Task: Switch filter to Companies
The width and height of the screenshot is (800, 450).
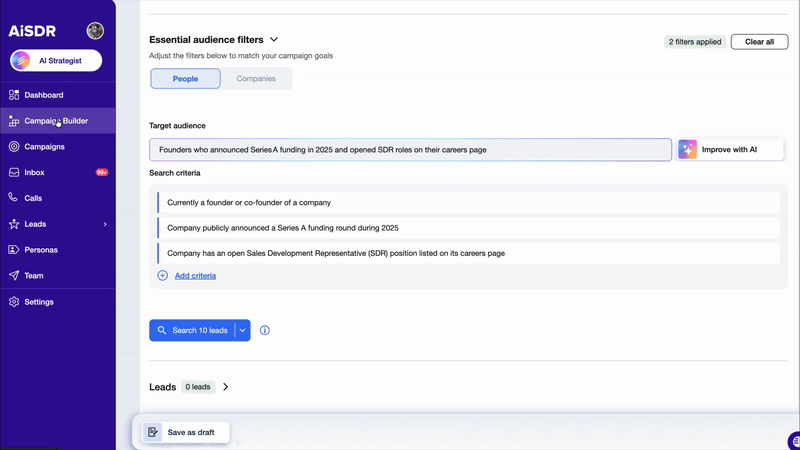Action: (256, 79)
